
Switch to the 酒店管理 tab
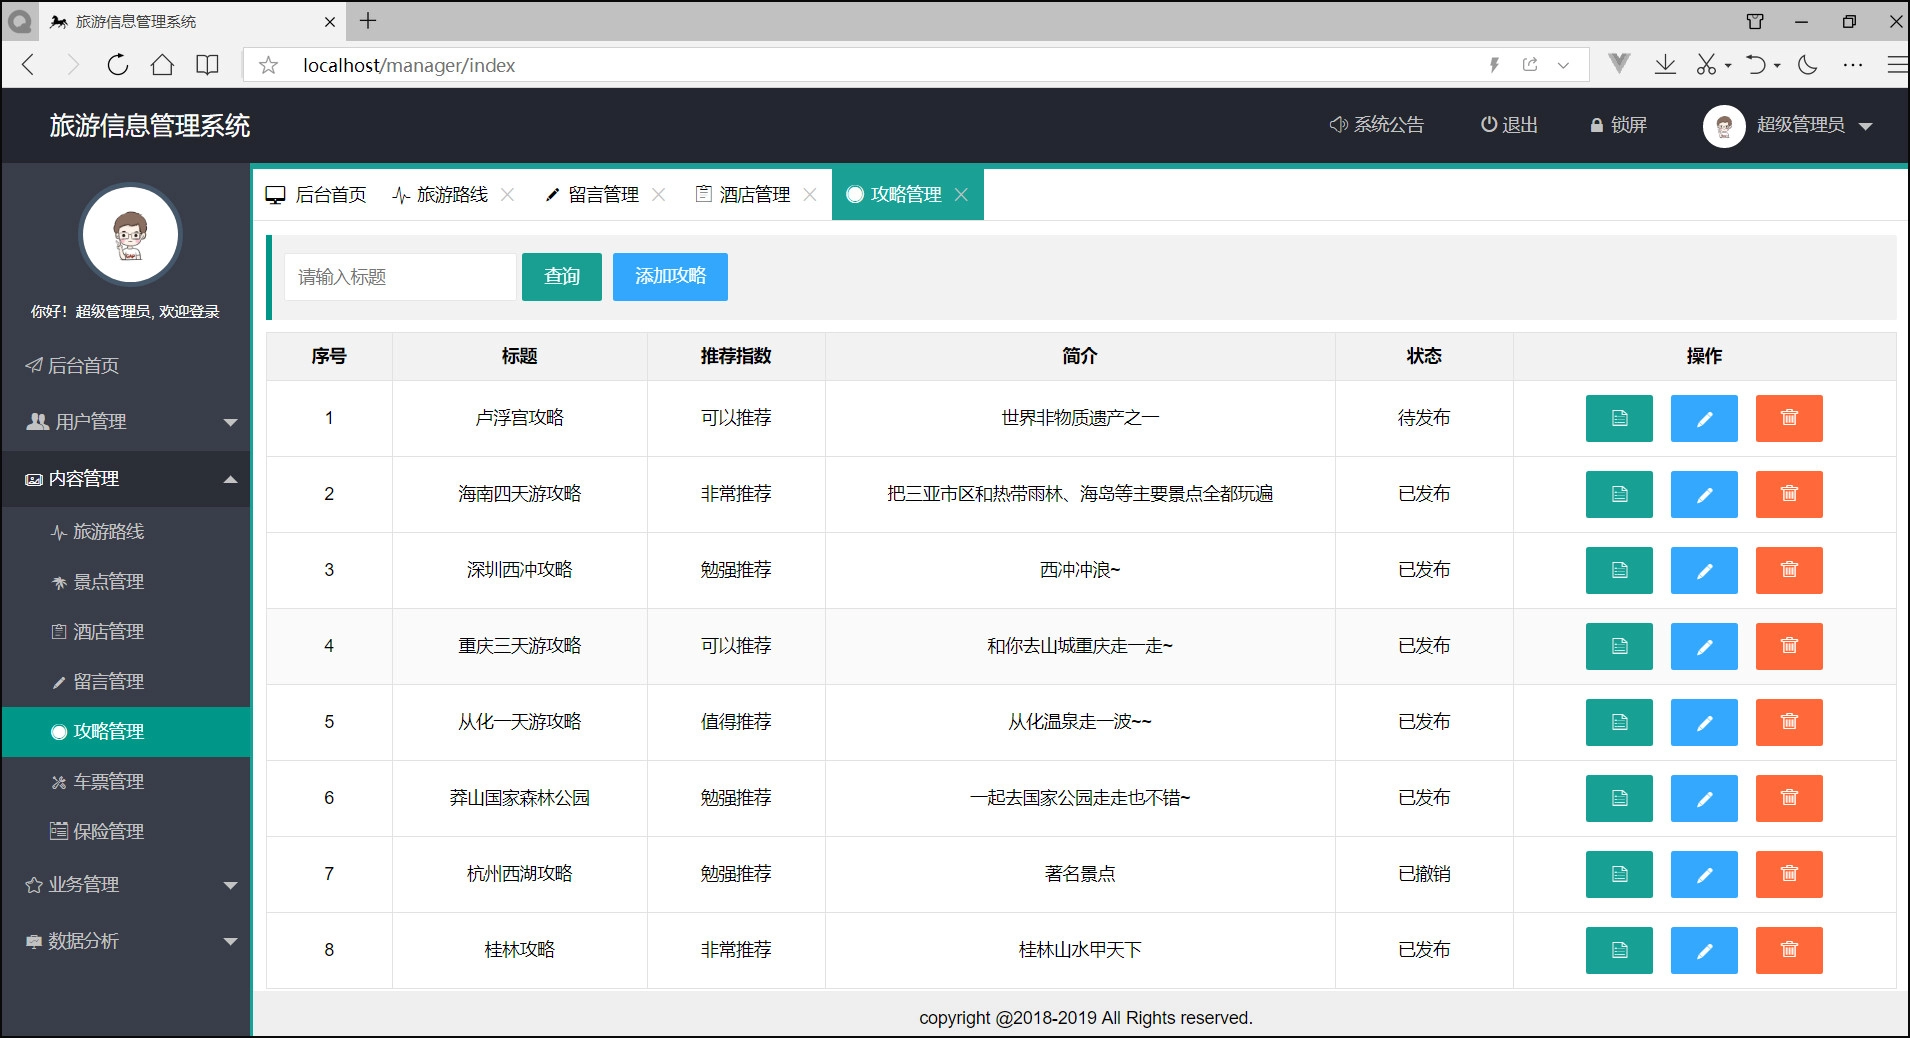[x=754, y=195]
